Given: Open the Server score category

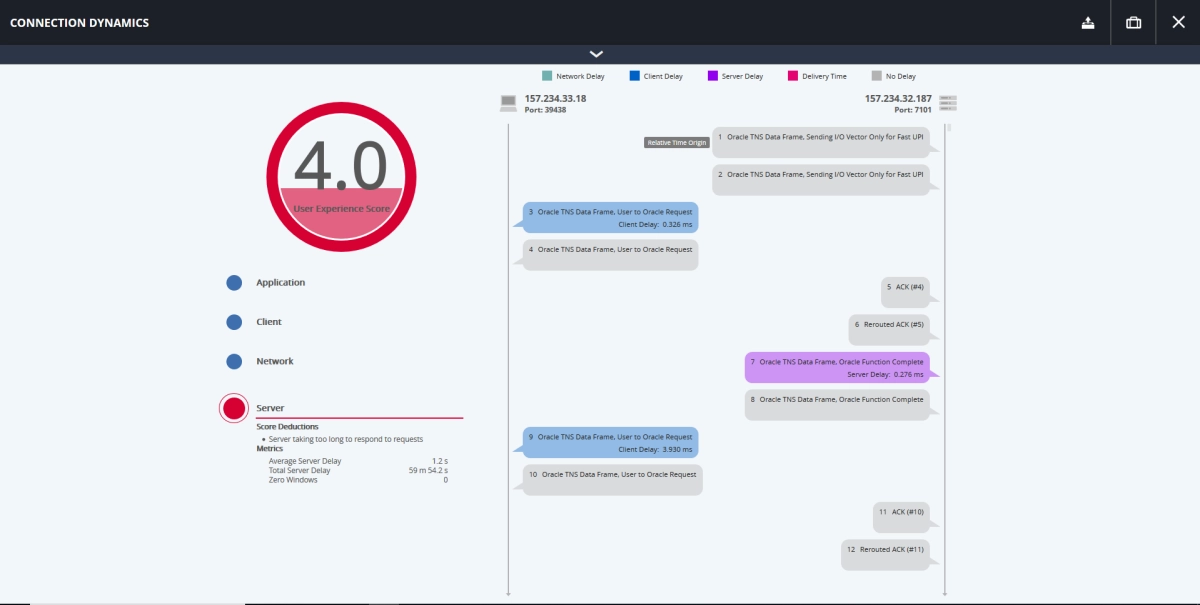Looking at the screenshot, I should (270, 408).
